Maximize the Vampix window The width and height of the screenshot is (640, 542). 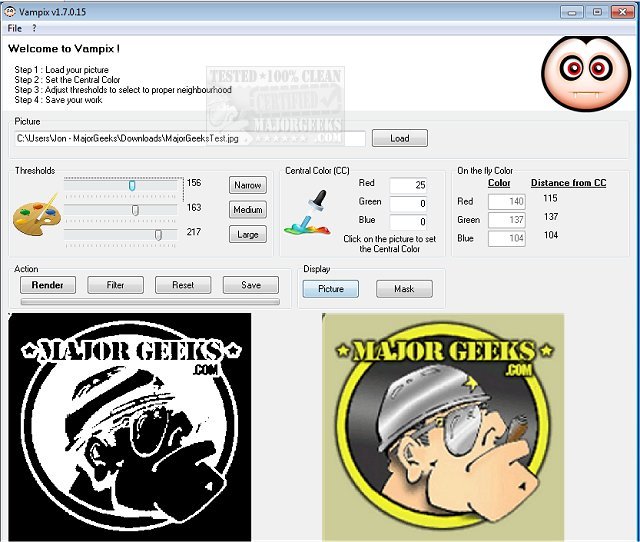coord(597,12)
